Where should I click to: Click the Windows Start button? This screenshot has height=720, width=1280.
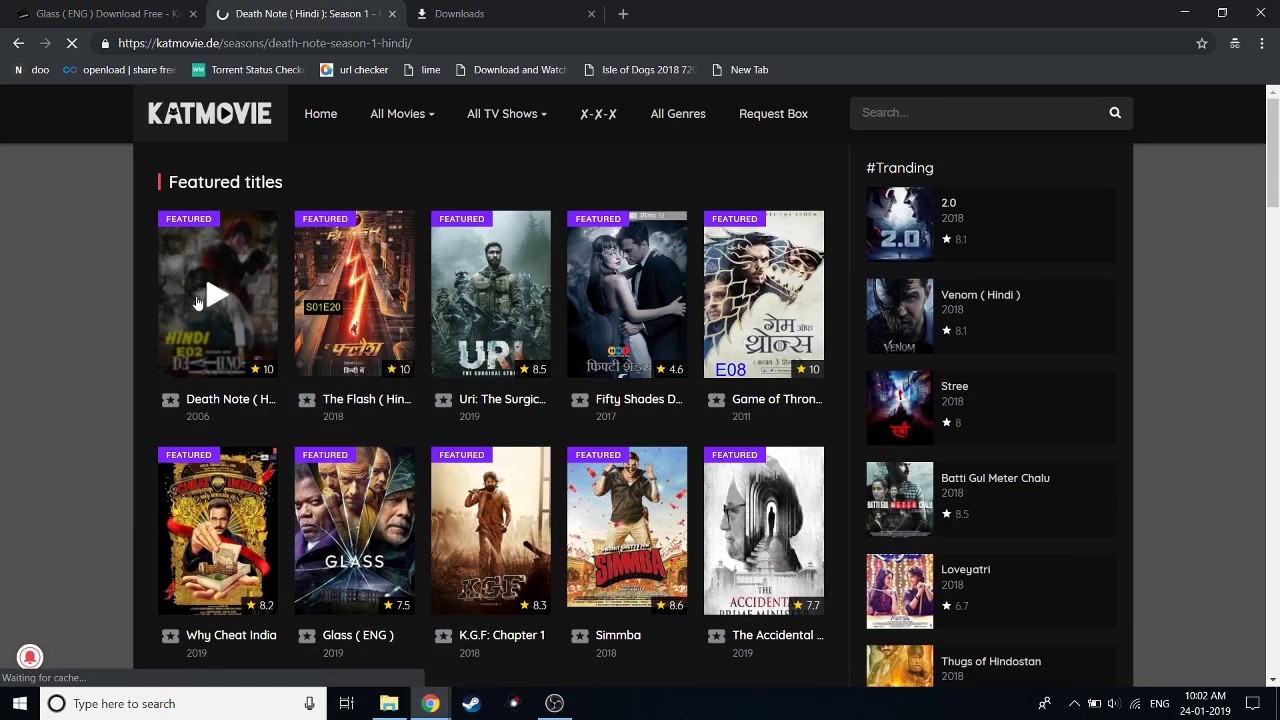tap(20, 704)
